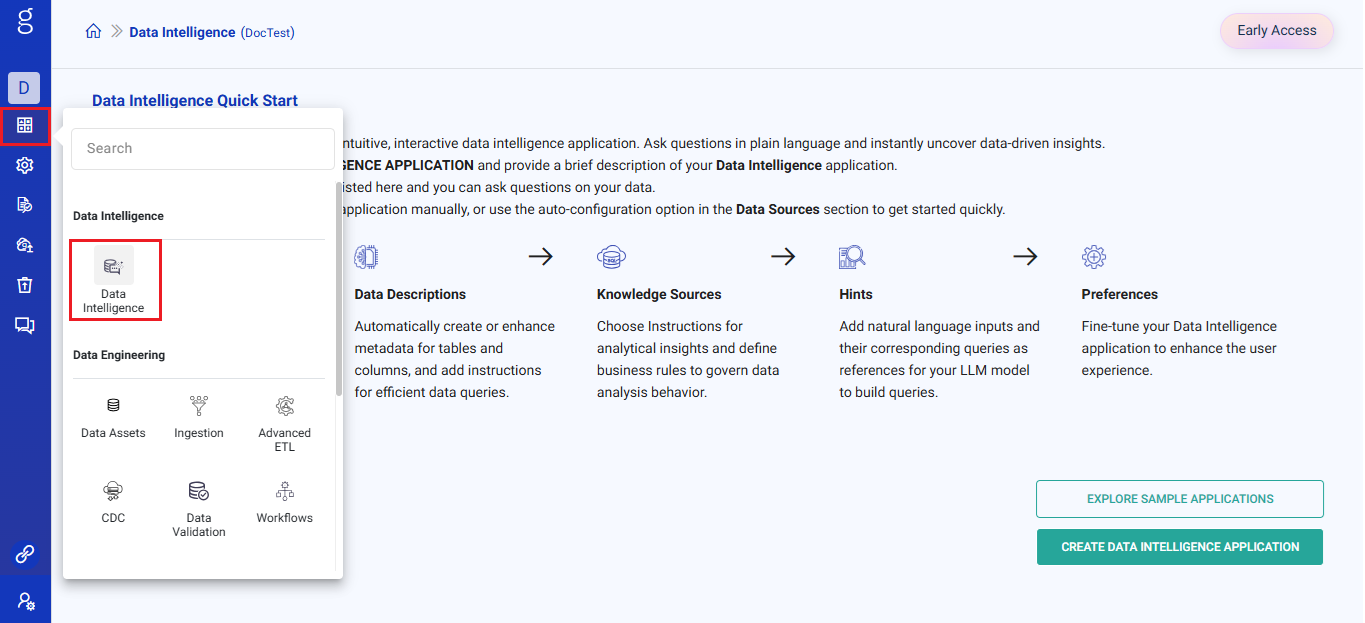
Task: Go to home via breadcrumb icon
Action: 93,31
